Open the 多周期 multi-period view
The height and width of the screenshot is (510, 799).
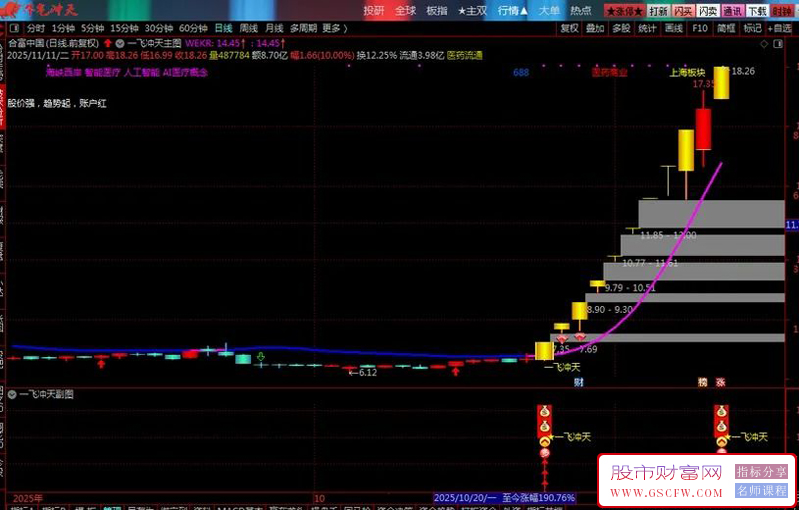pyautogui.click(x=303, y=28)
